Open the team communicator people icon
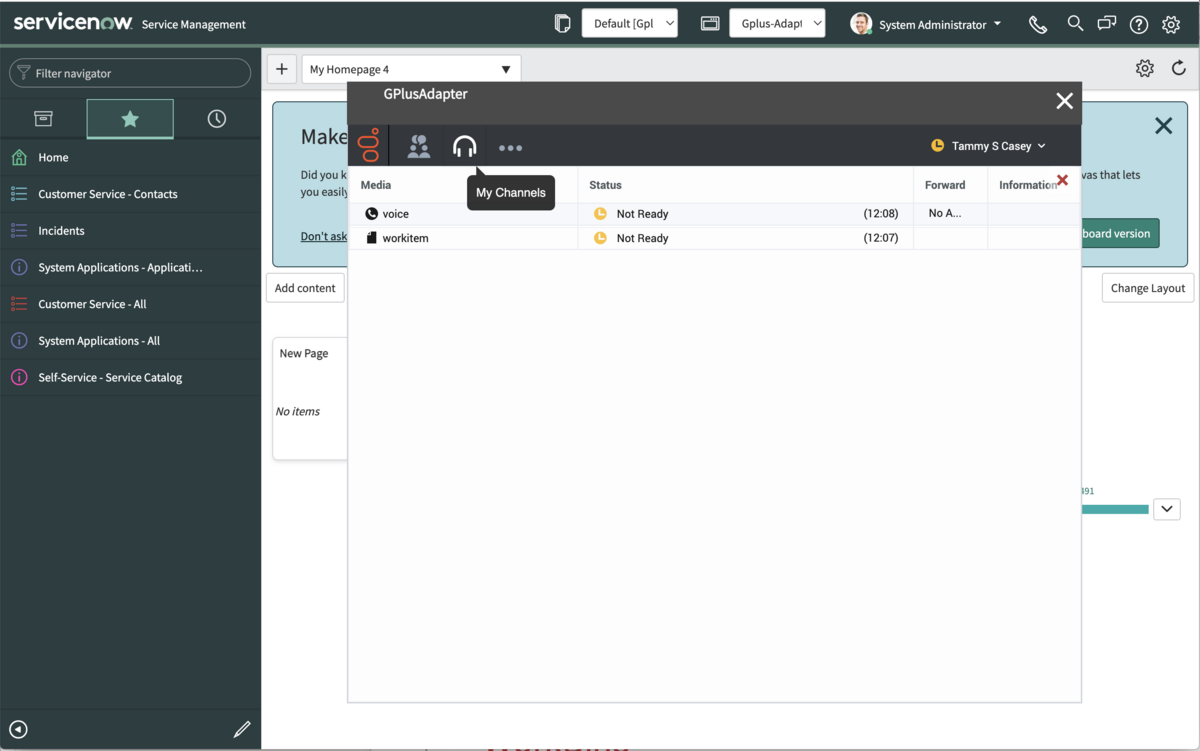 (x=419, y=147)
